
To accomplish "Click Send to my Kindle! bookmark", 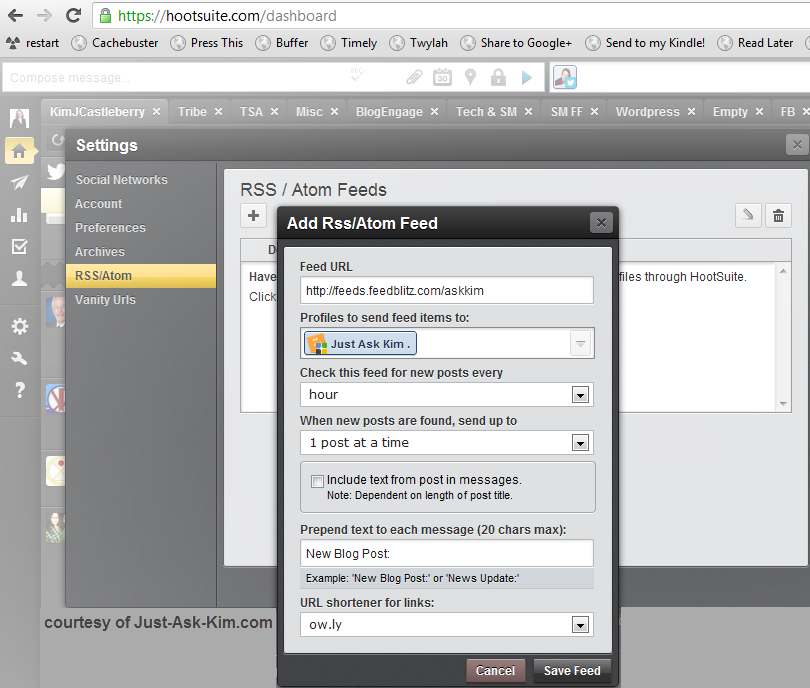I will click(x=645, y=43).
